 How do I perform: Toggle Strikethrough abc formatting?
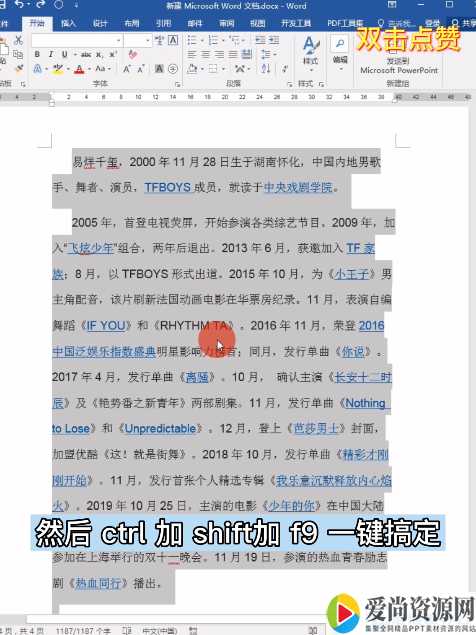[x=86, y=54]
